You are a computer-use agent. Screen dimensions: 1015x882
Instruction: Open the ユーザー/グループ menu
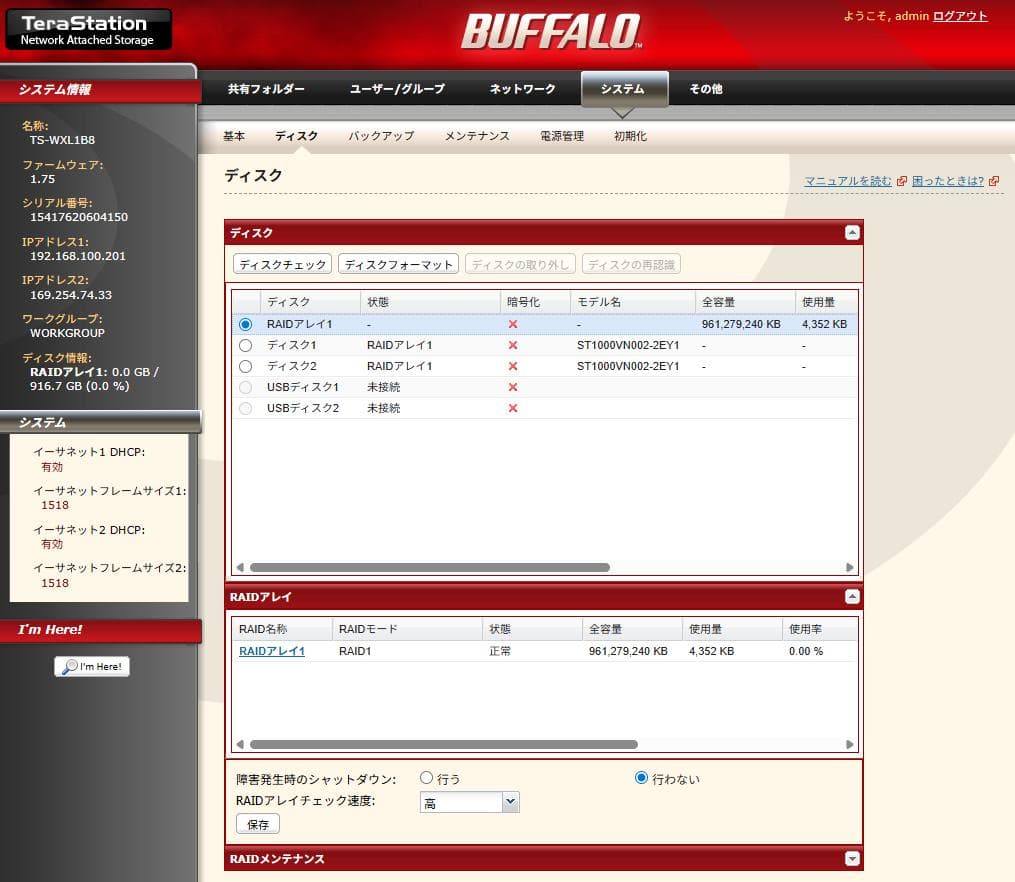click(397, 89)
